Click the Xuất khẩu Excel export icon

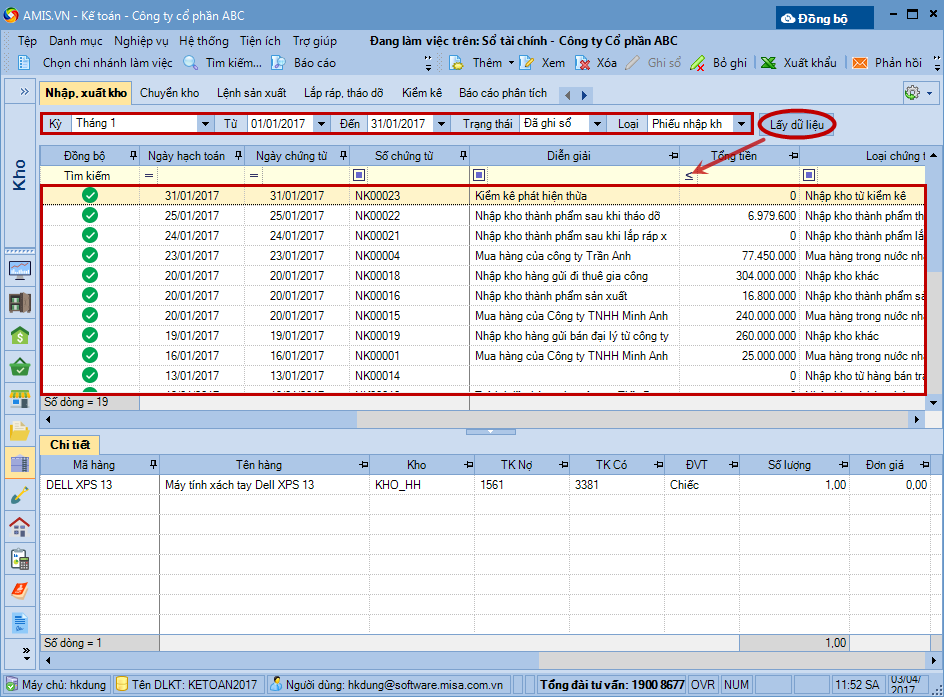pos(768,63)
